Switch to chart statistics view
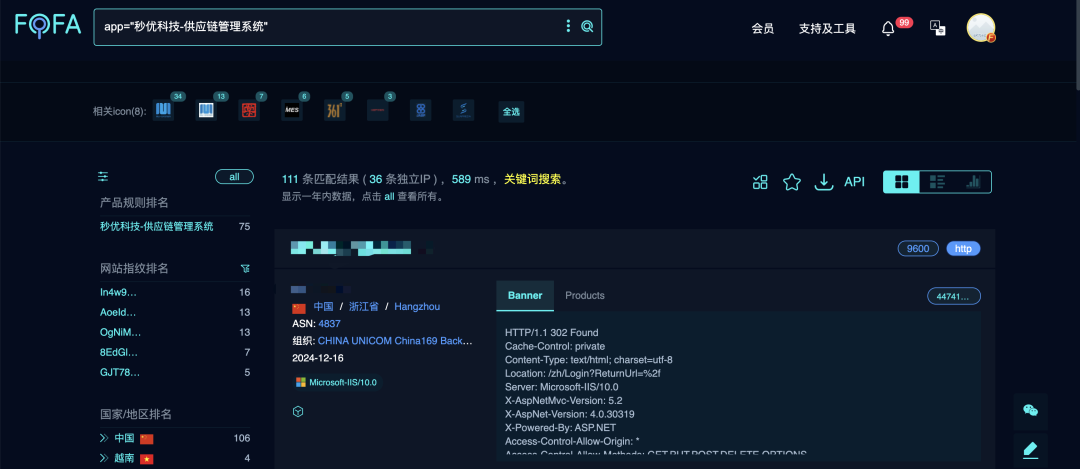This screenshot has height=469, width=1080. coord(973,182)
